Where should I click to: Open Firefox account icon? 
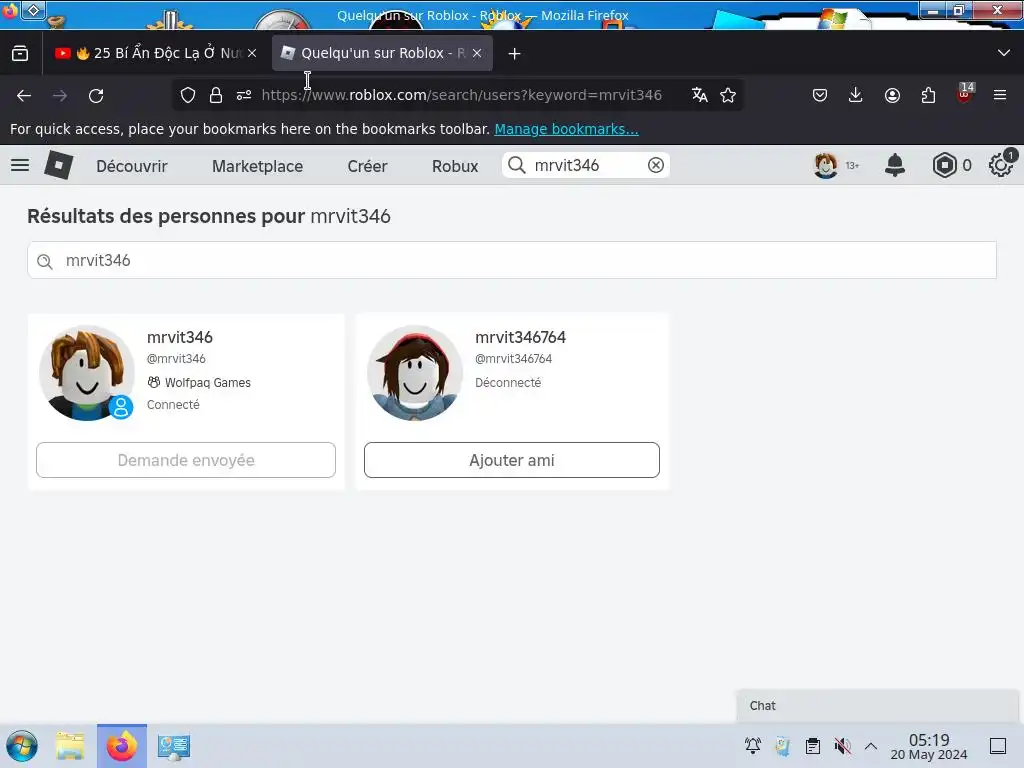(x=892, y=95)
